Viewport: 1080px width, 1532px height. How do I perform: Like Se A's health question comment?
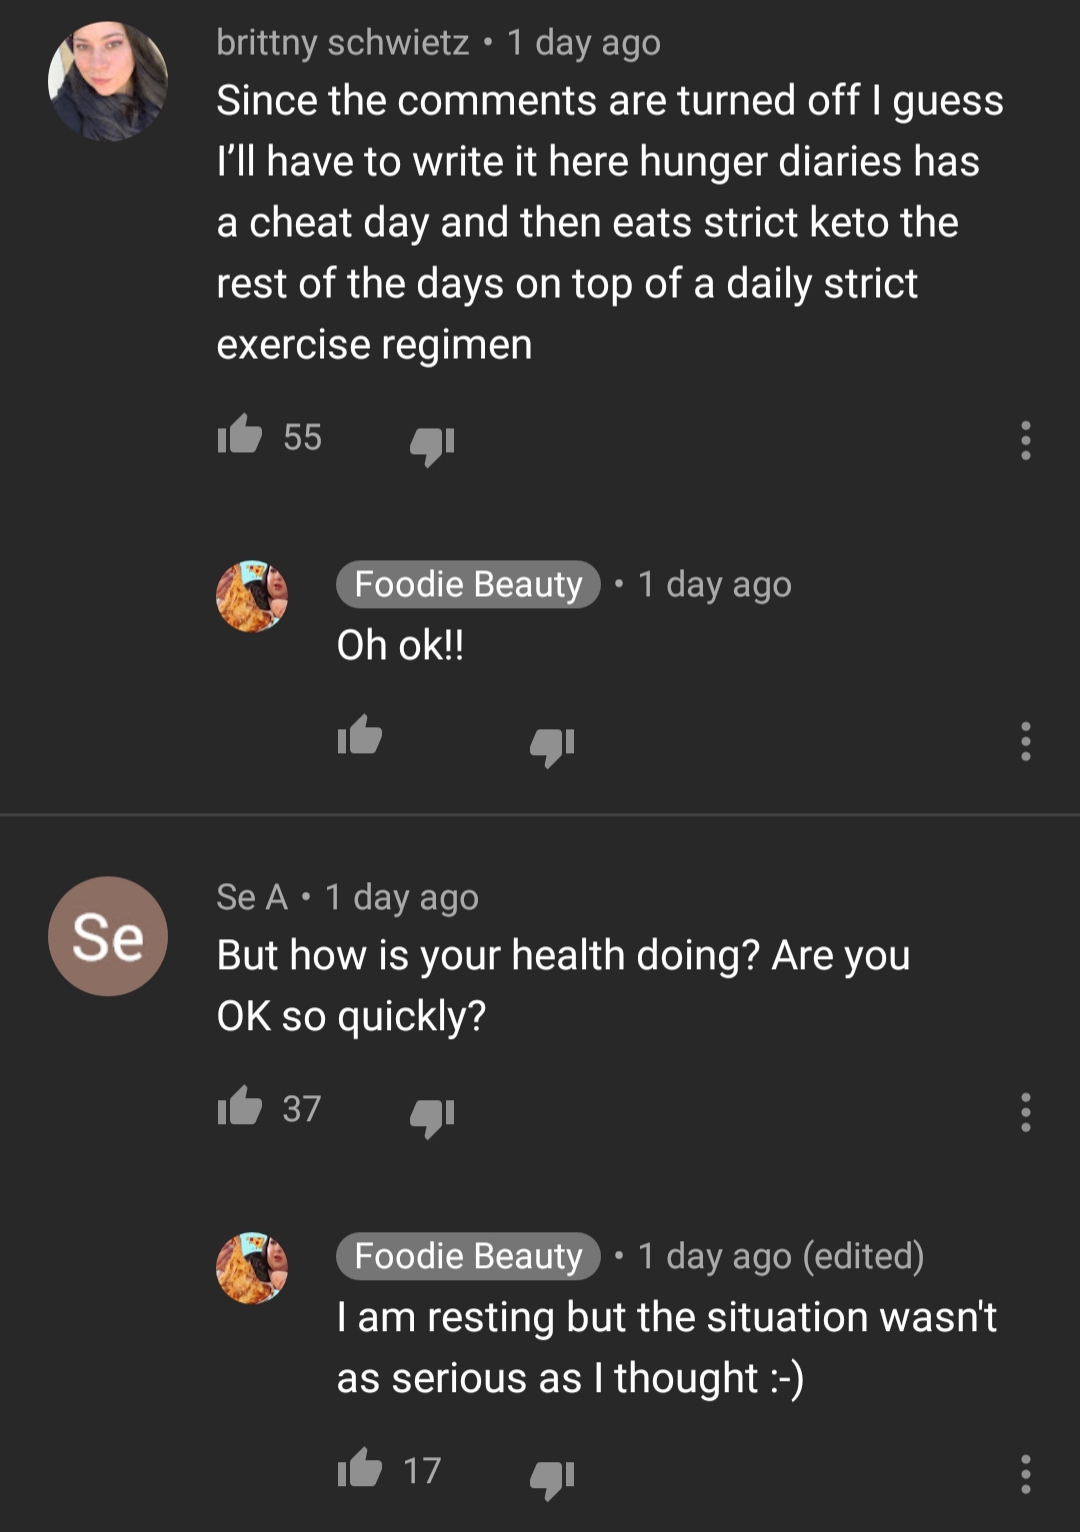point(240,1108)
